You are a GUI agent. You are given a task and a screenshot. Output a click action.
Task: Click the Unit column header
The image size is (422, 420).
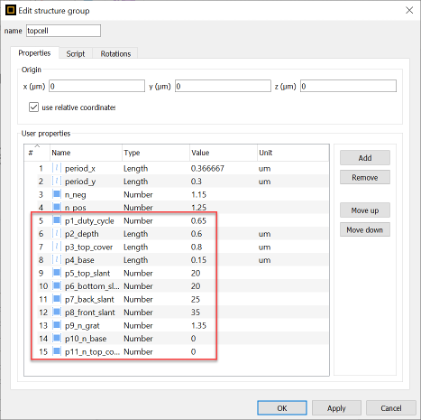[293, 153]
